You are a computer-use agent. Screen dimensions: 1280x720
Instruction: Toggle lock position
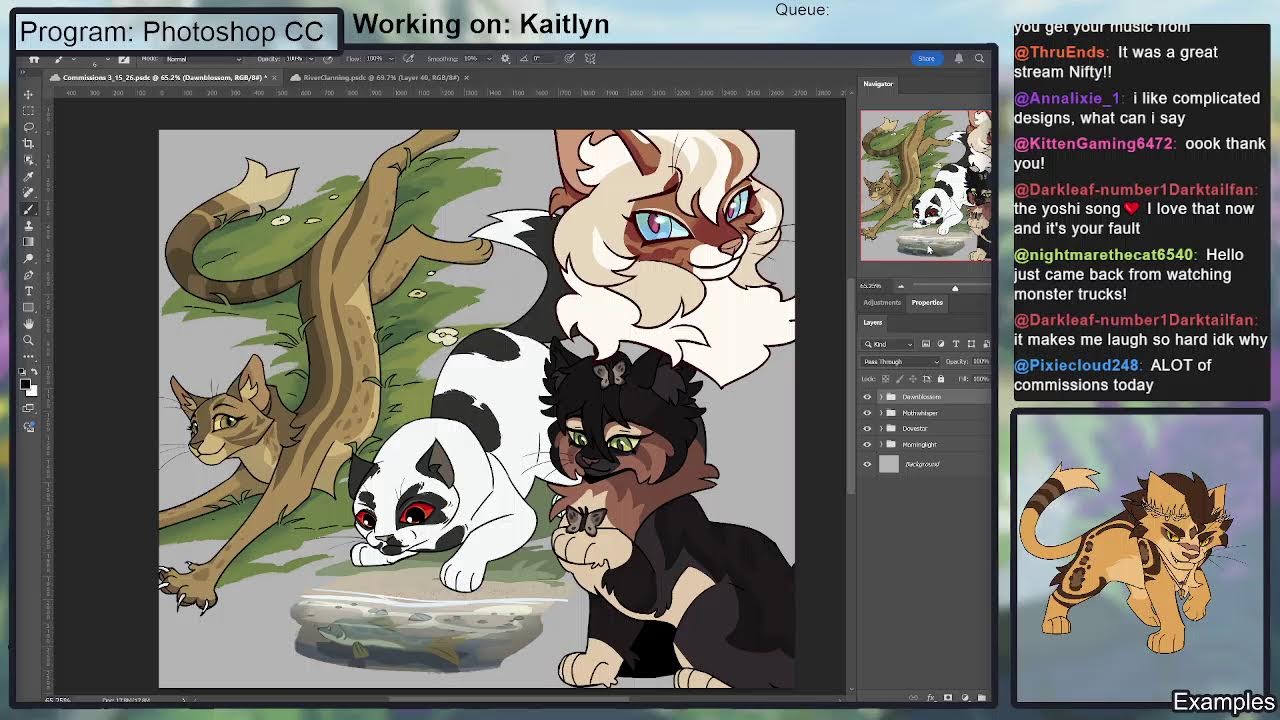click(913, 379)
